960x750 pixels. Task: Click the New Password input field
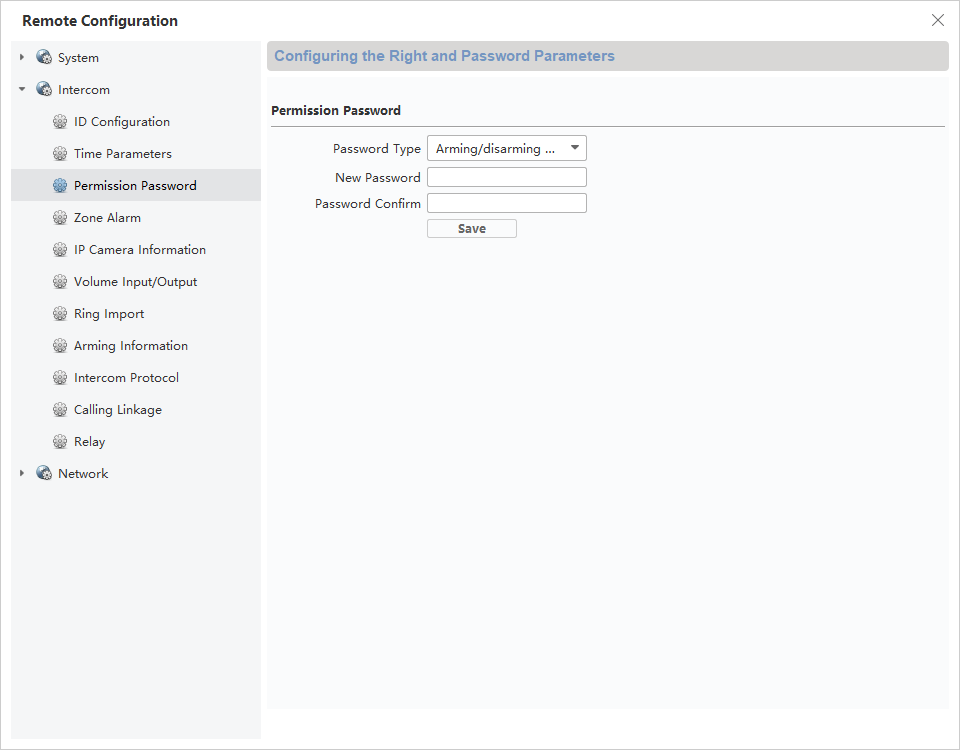click(x=506, y=177)
